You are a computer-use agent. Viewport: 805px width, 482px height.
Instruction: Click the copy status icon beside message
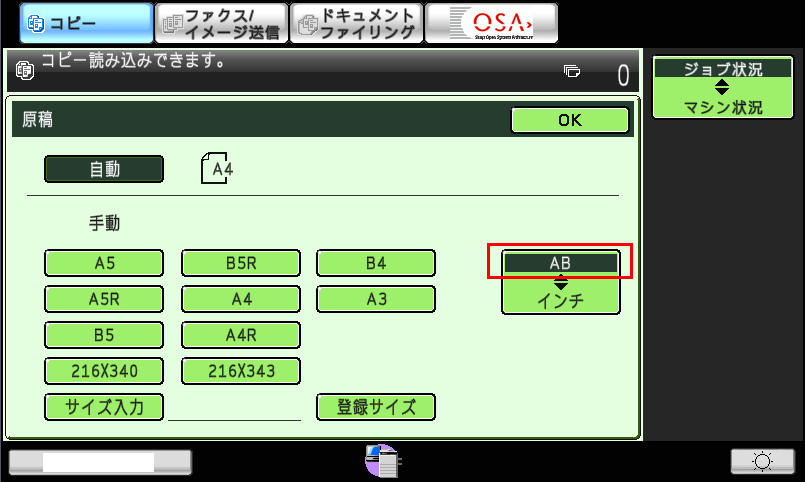click(x=26, y=69)
